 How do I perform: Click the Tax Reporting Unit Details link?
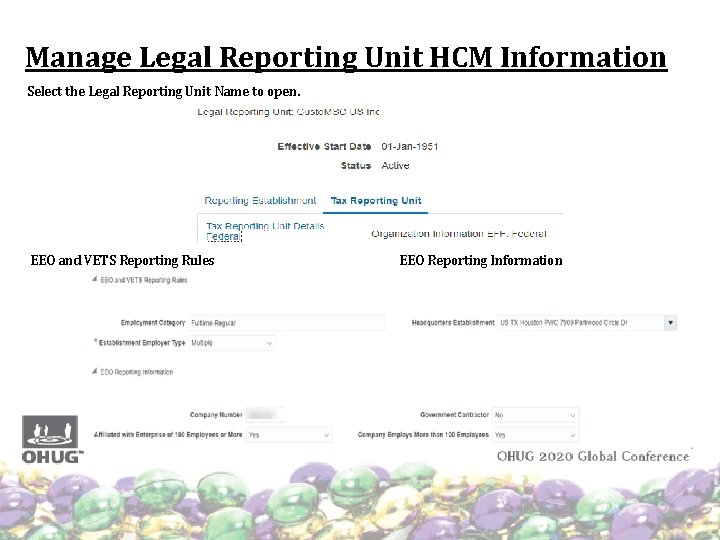(265, 226)
